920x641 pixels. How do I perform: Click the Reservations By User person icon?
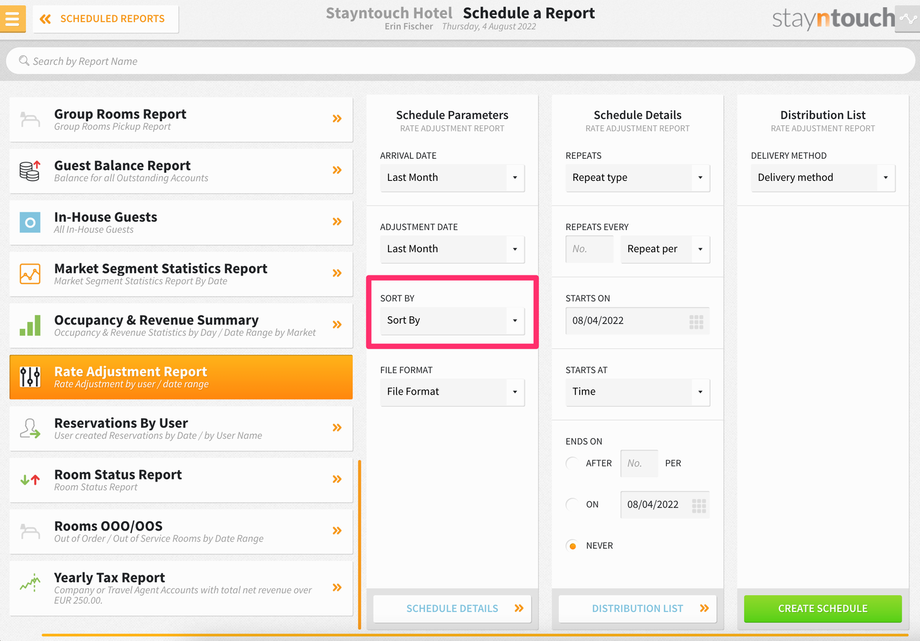pos(30,429)
